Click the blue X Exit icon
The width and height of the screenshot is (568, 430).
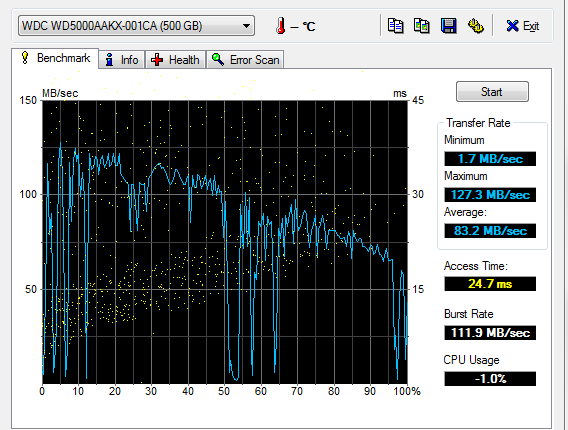512,26
